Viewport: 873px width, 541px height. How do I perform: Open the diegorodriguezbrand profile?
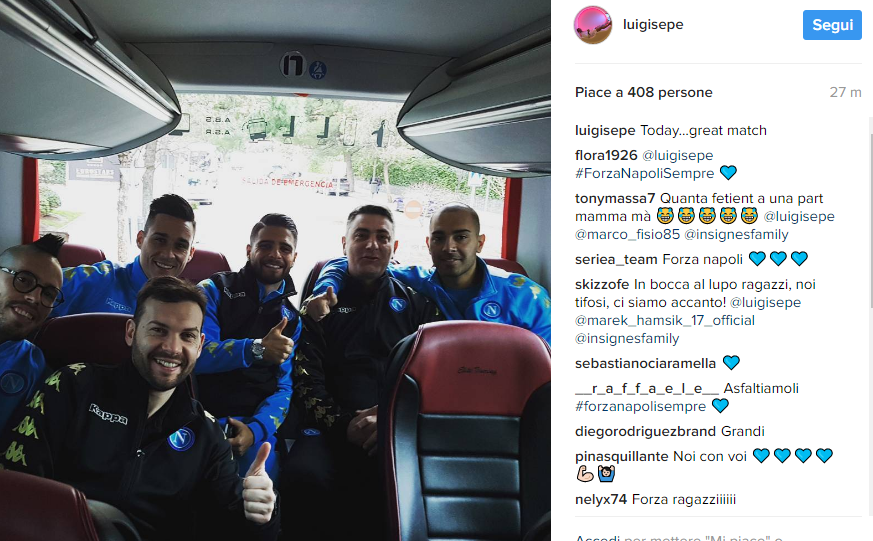click(645, 431)
